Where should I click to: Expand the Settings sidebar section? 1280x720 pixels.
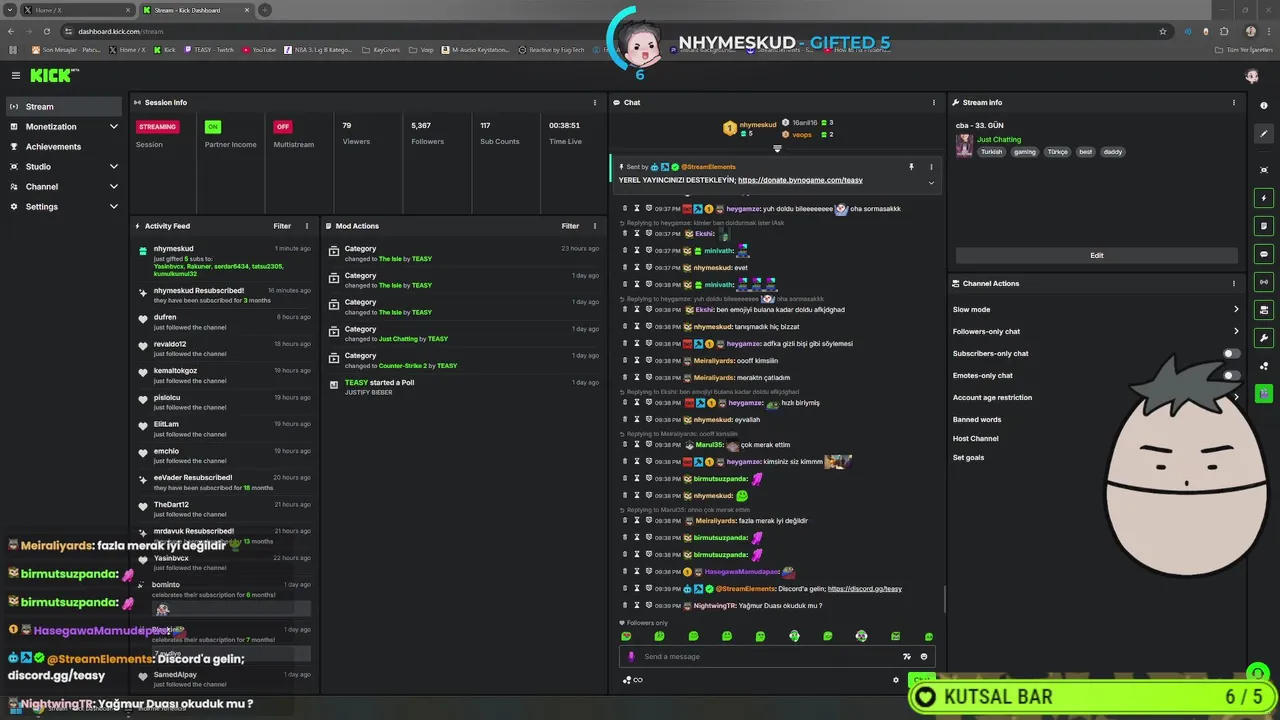64,207
